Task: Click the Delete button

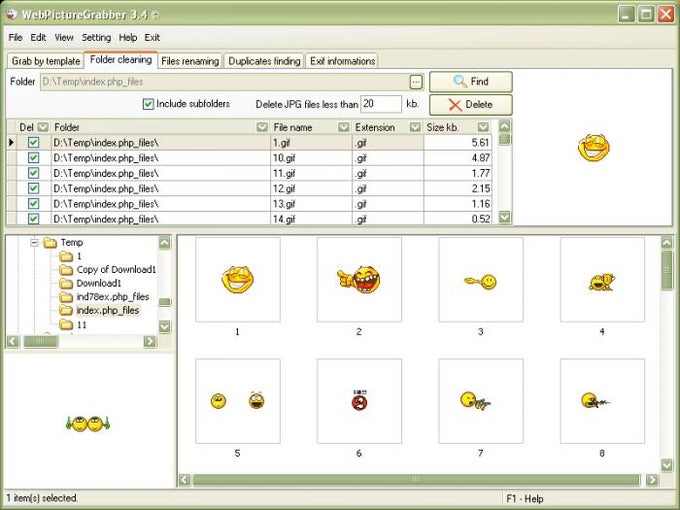Action: 471,105
